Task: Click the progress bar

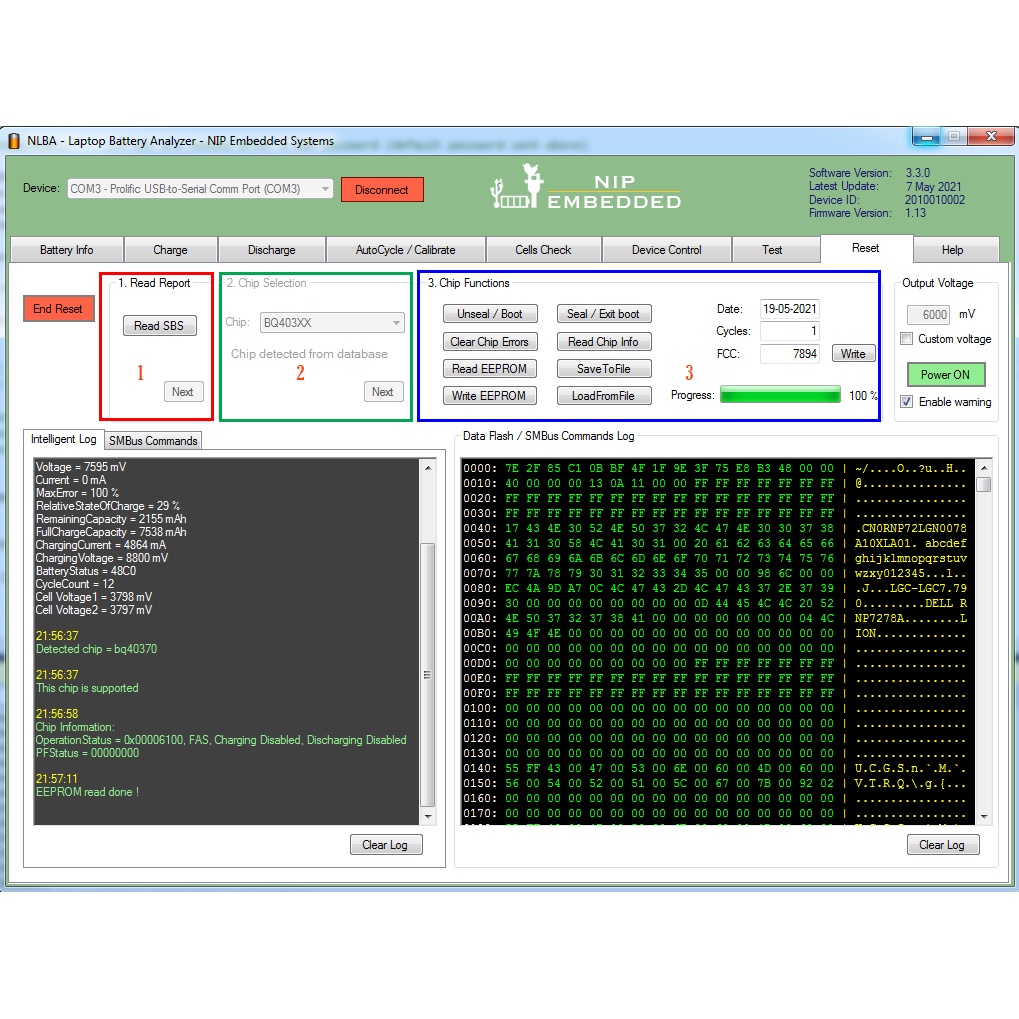Action: tap(780, 396)
